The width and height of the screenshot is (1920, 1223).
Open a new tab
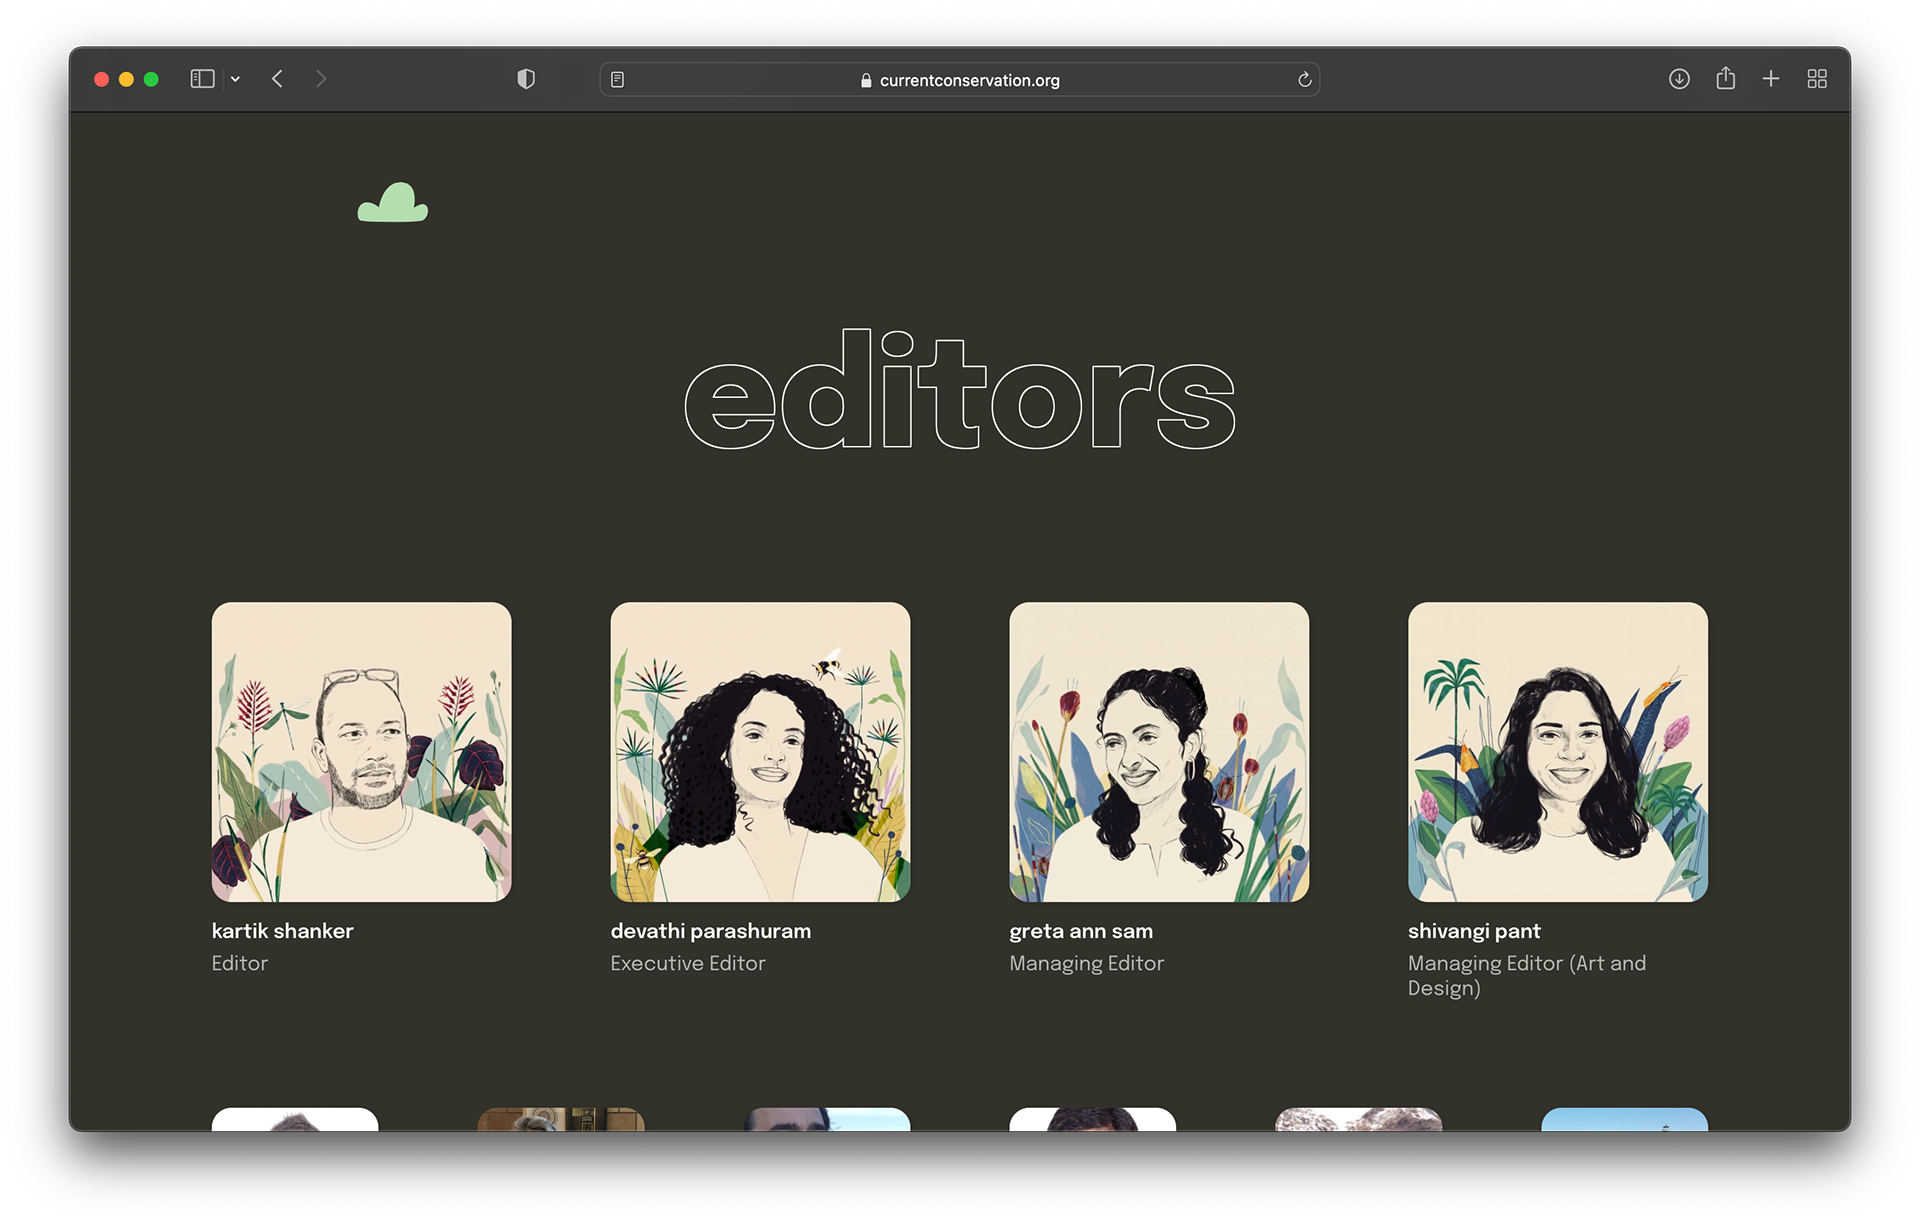pos(1771,79)
